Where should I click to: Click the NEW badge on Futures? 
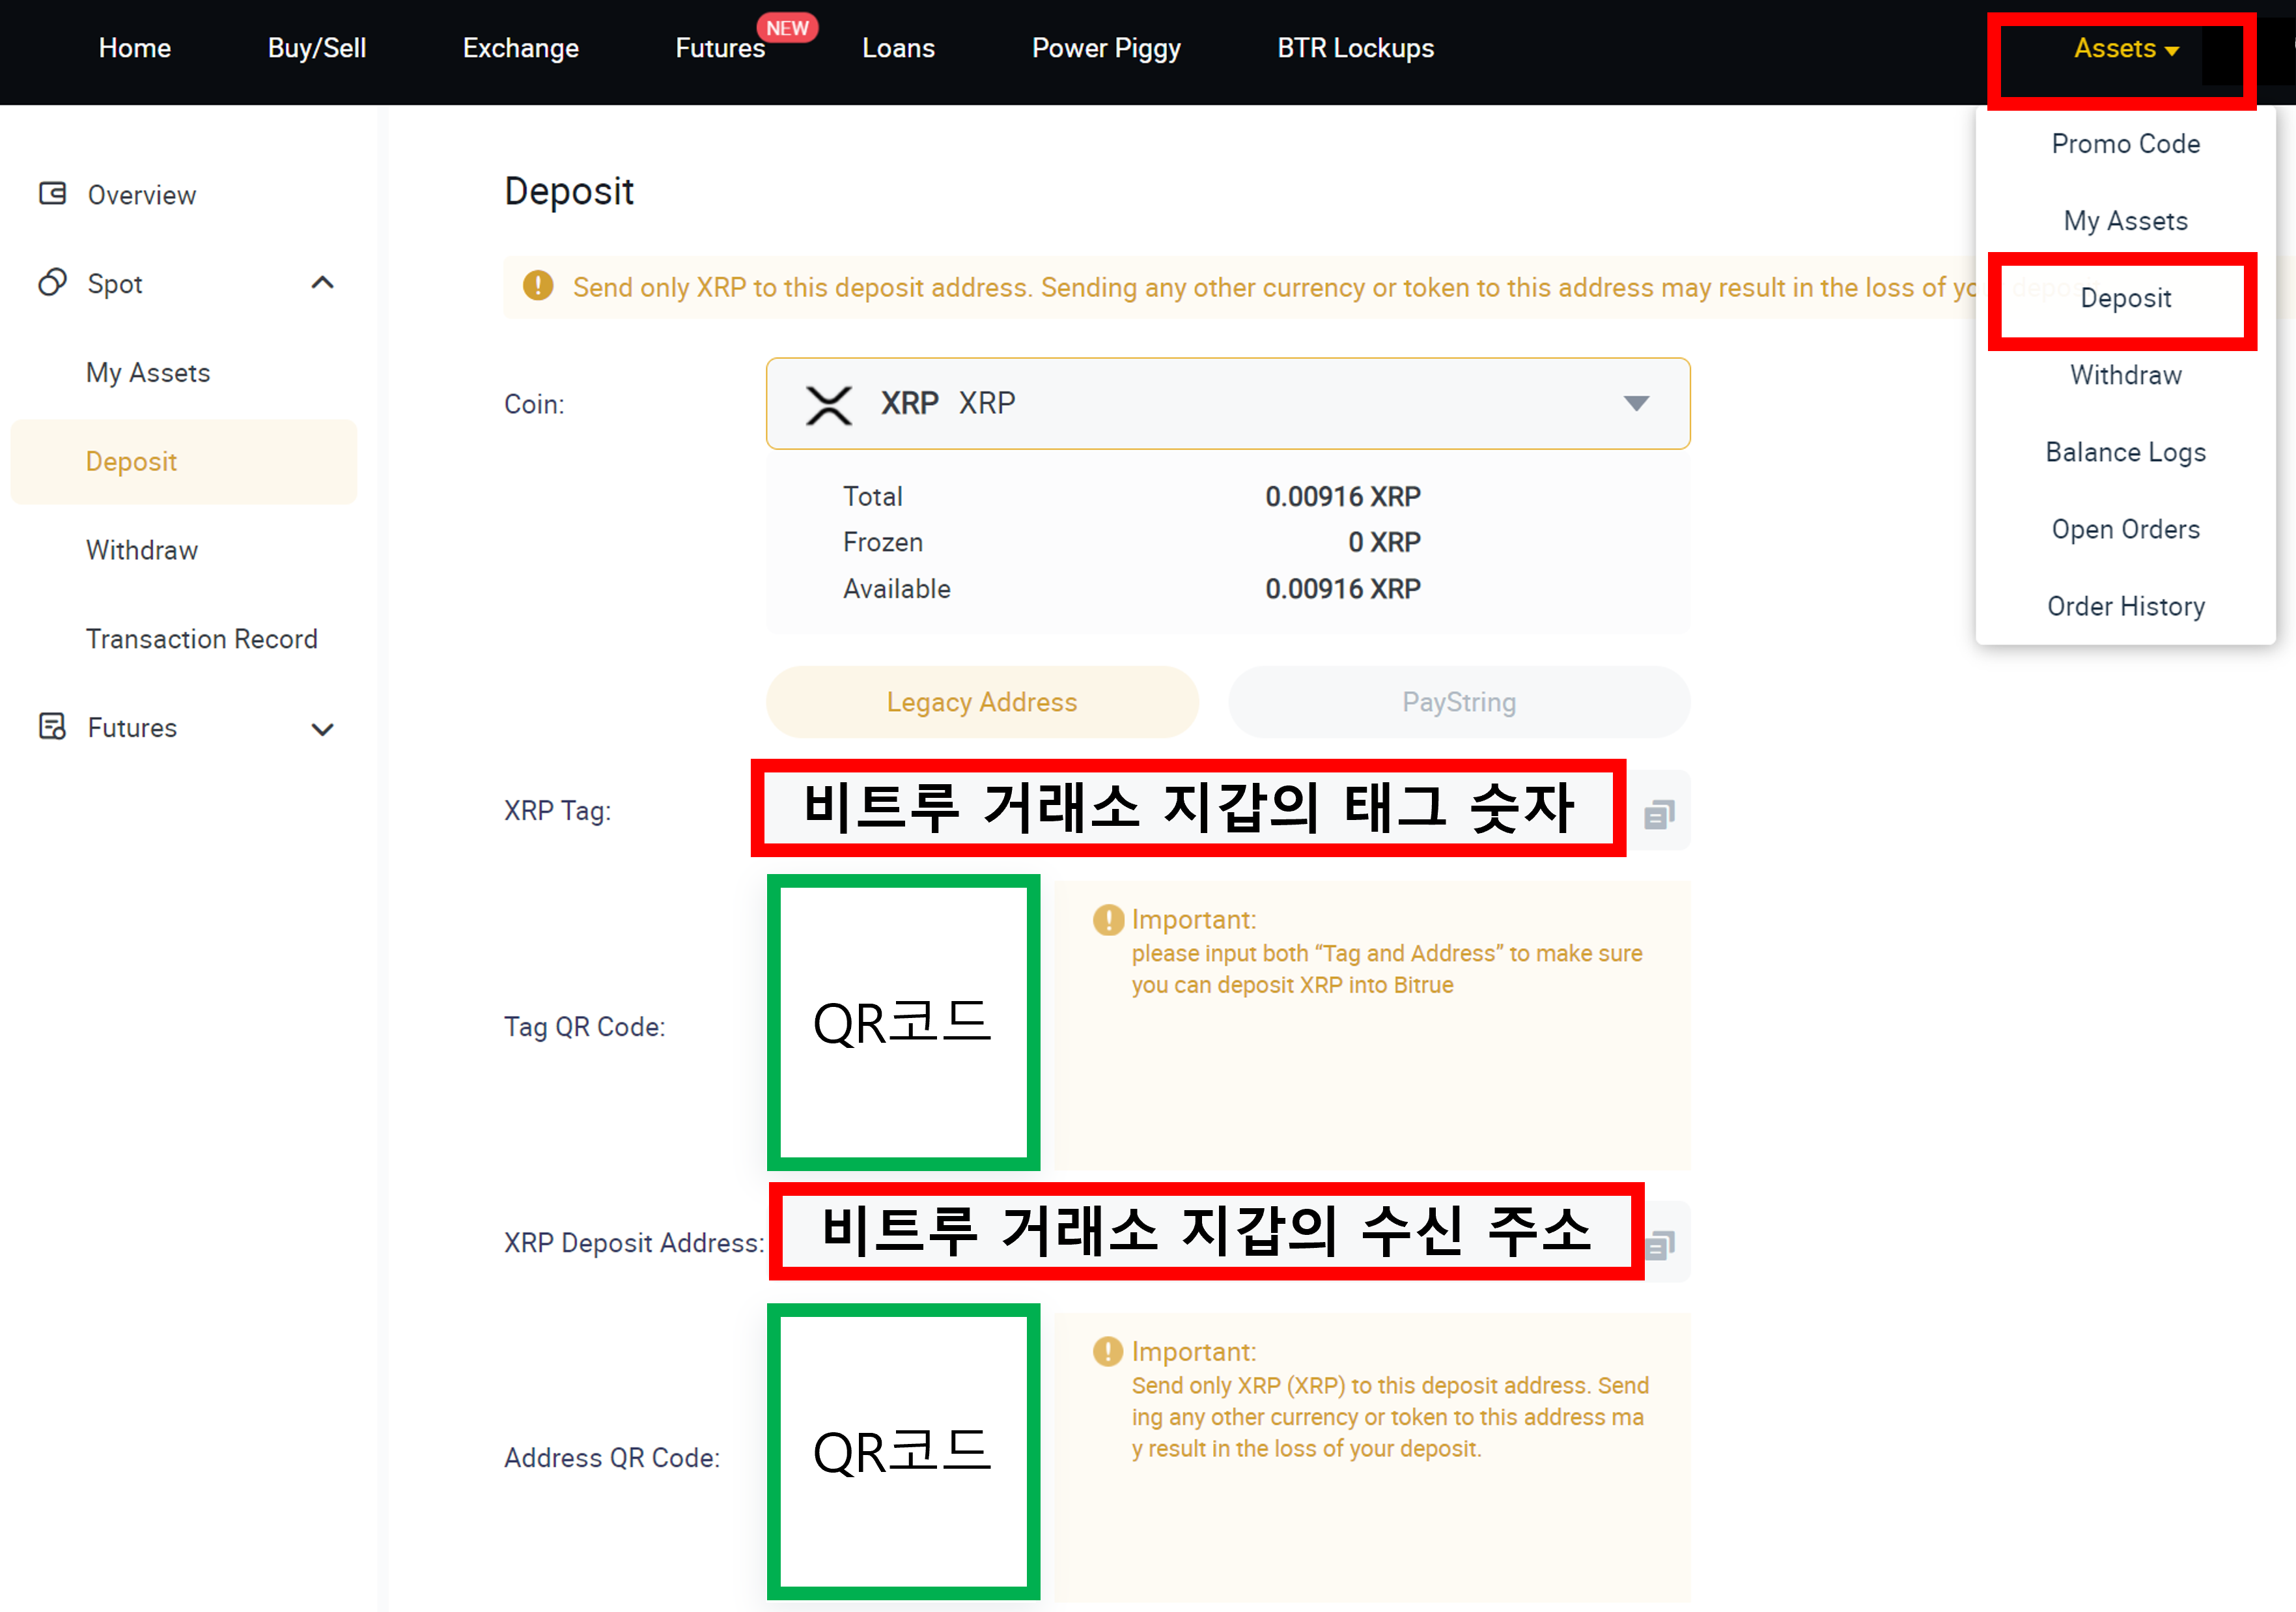[787, 27]
